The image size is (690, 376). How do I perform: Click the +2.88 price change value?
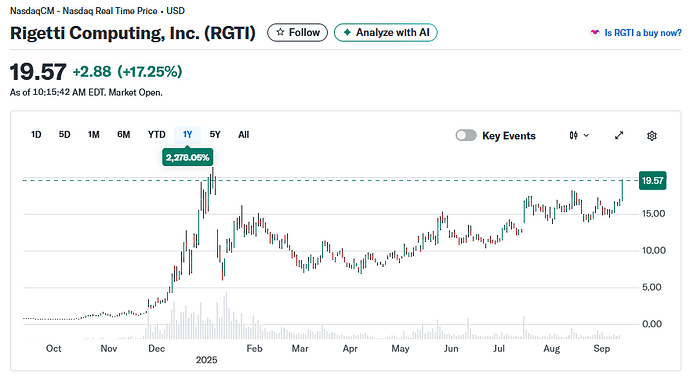[92, 72]
